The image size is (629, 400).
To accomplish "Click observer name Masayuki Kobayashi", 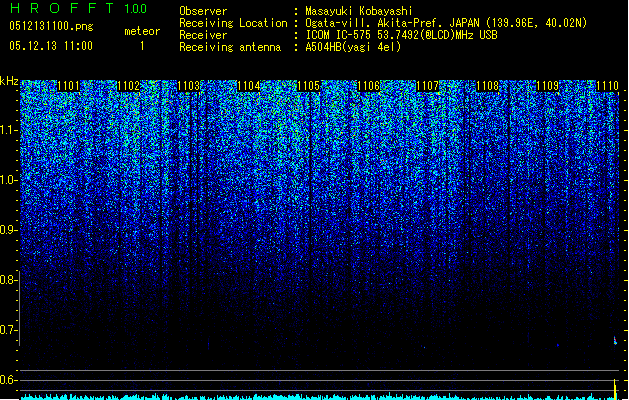I will (x=359, y=11).
